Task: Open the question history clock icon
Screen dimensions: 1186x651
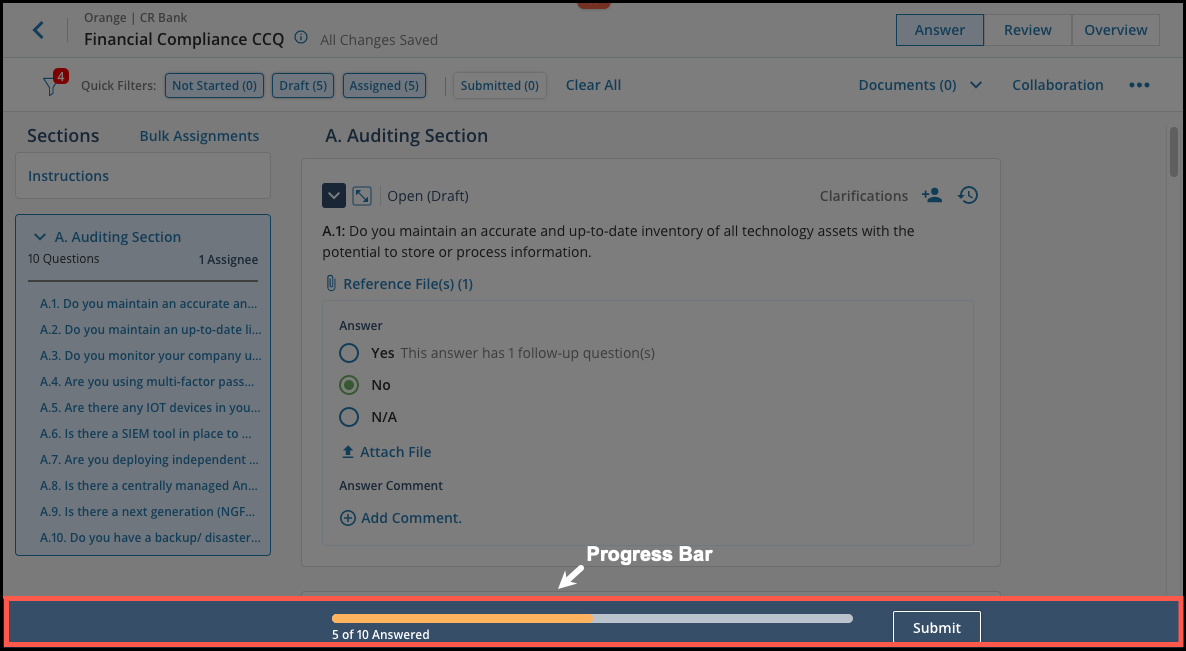Action: [x=967, y=196]
